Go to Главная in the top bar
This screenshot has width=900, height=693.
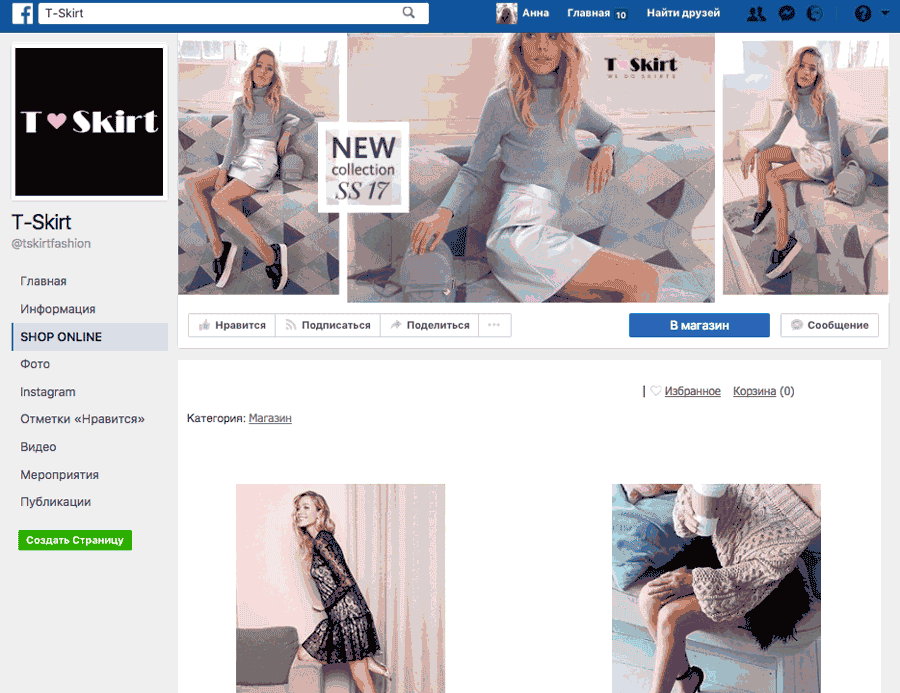588,13
